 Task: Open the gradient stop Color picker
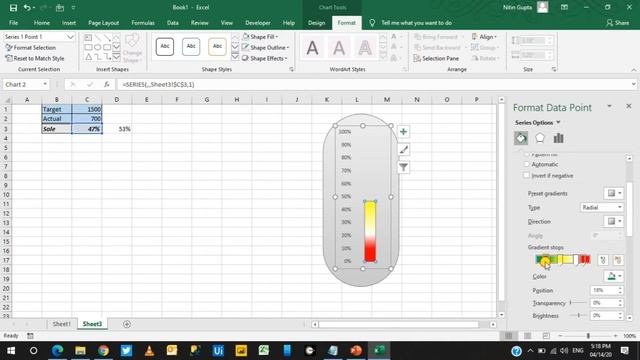[x=613, y=276]
